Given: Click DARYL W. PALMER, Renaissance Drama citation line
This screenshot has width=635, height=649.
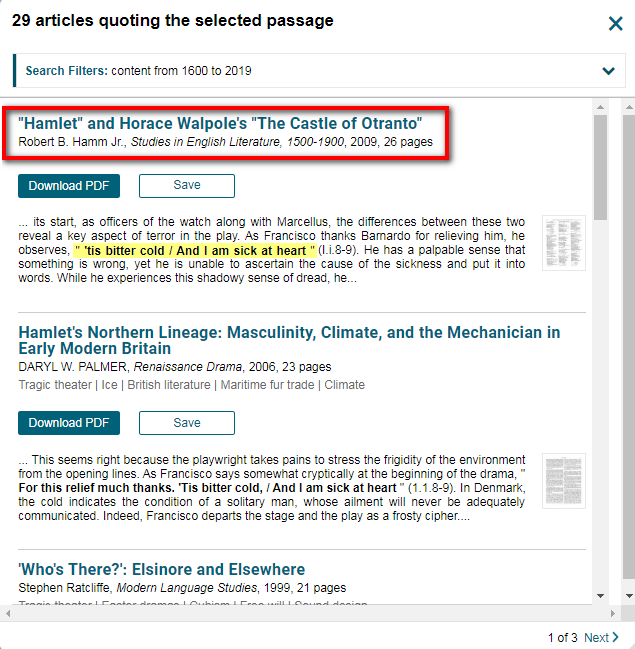Looking at the screenshot, I should (175, 367).
